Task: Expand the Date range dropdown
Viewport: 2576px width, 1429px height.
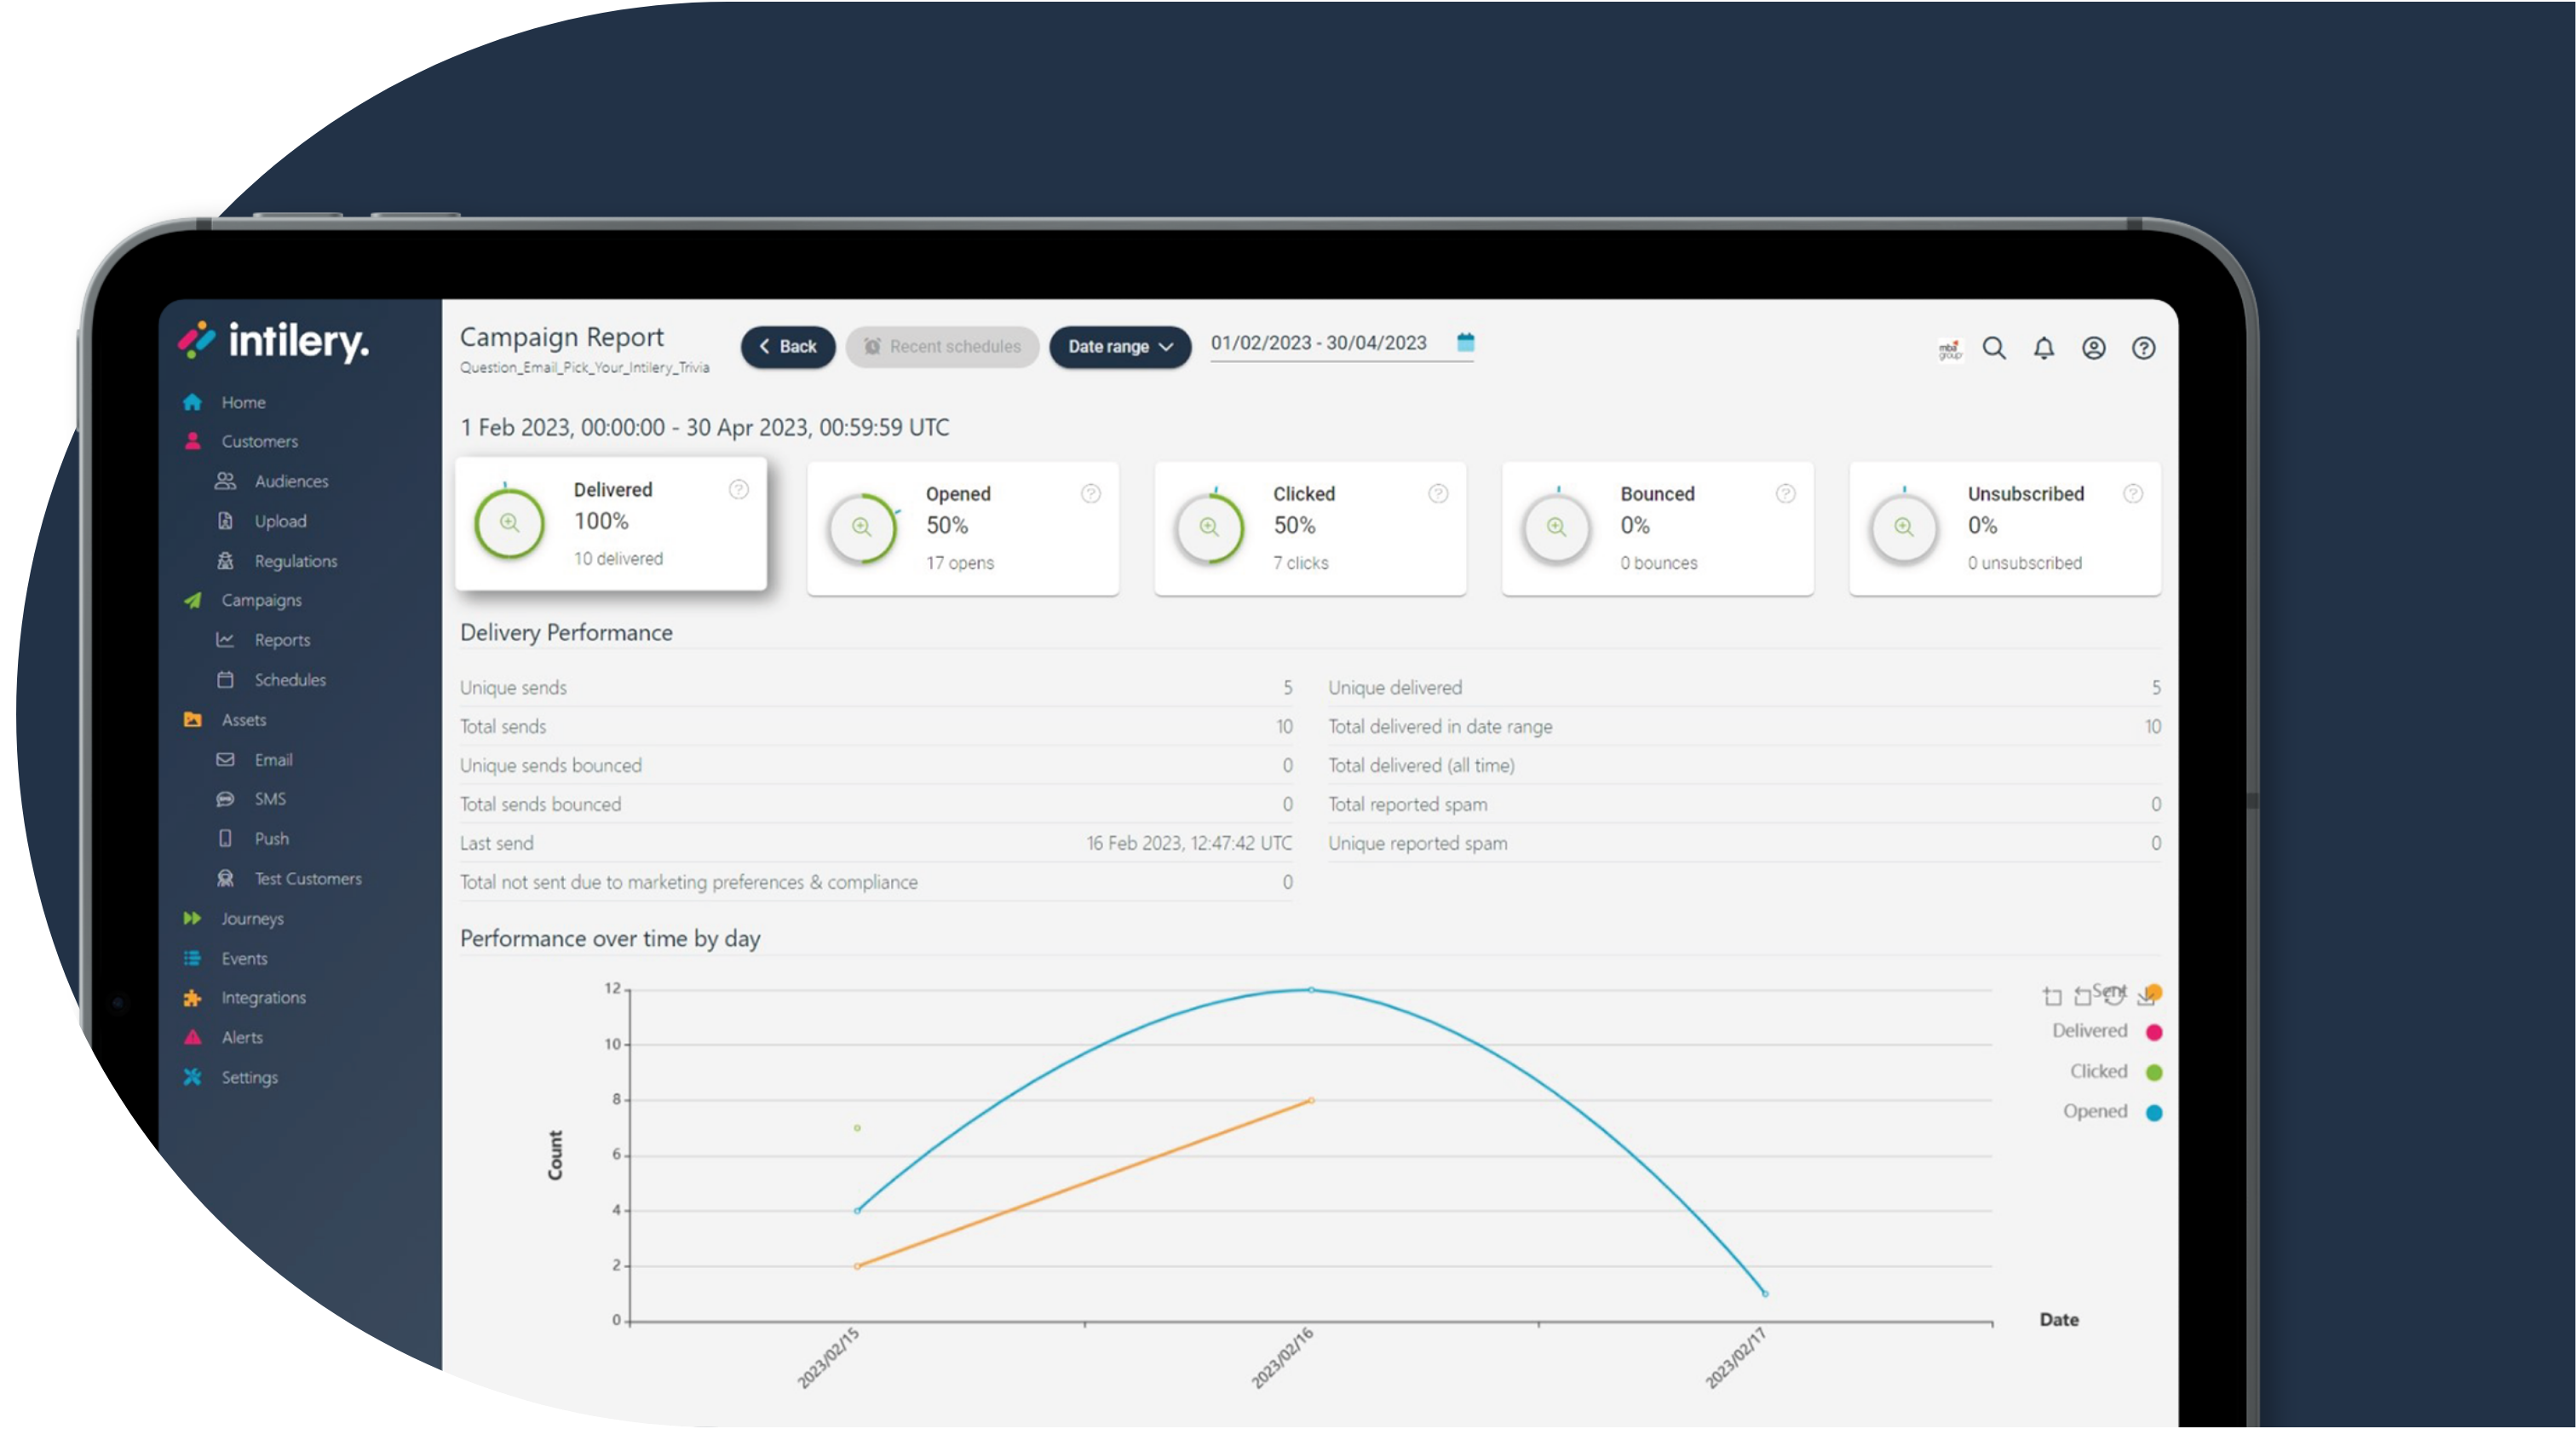Action: click(1119, 347)
